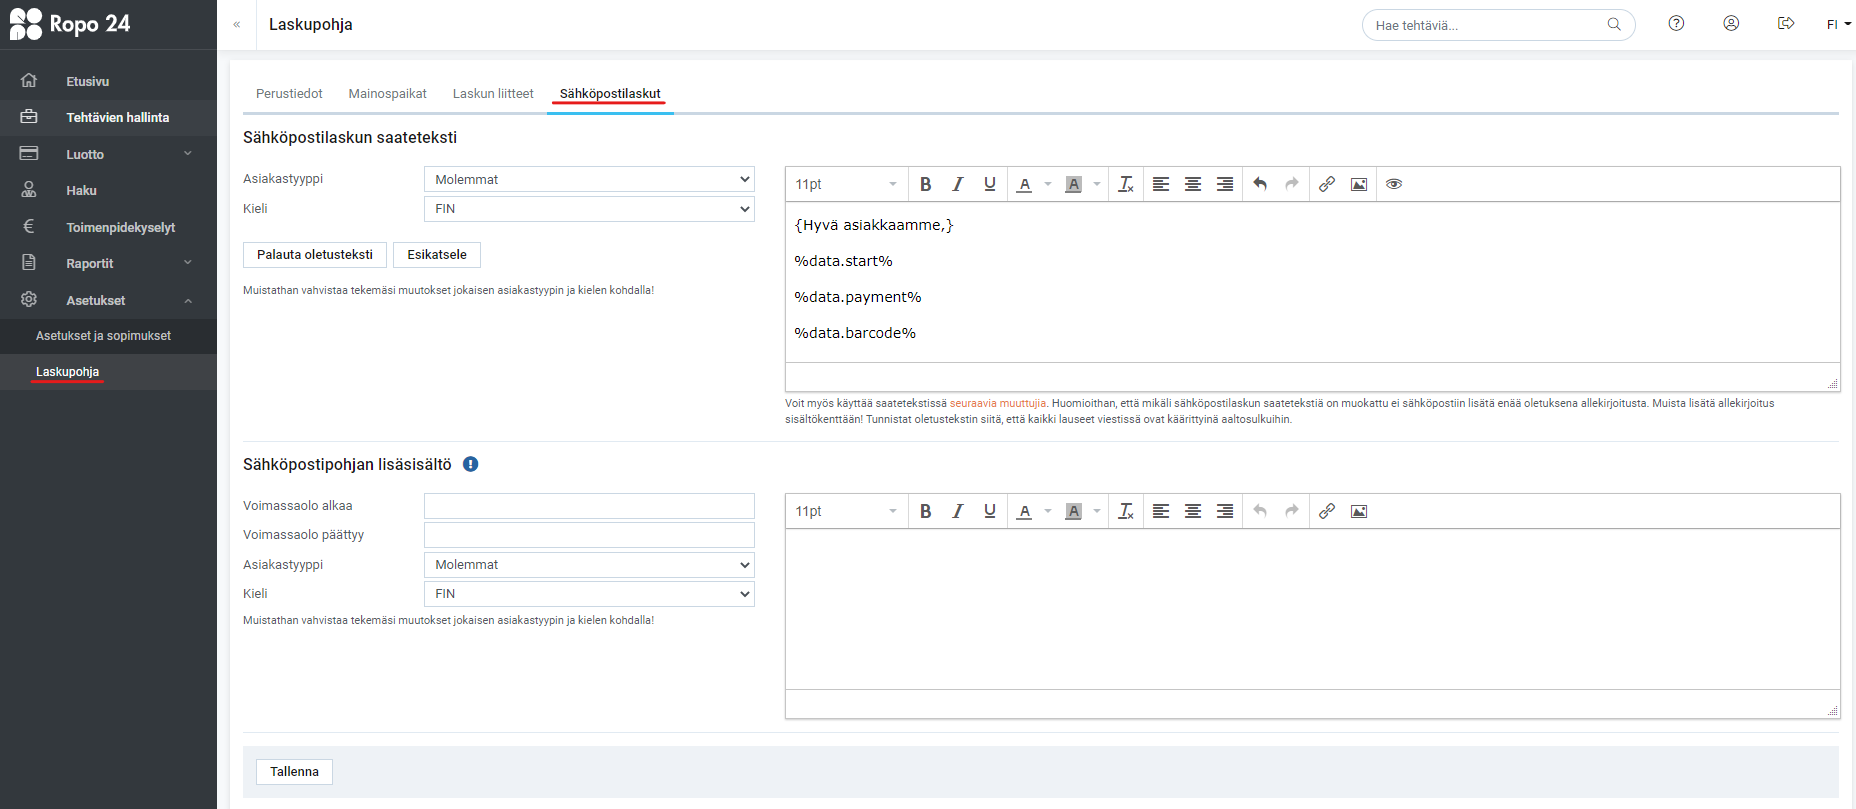Toggle bold in the upper editor toolbar

pos(925,184)
